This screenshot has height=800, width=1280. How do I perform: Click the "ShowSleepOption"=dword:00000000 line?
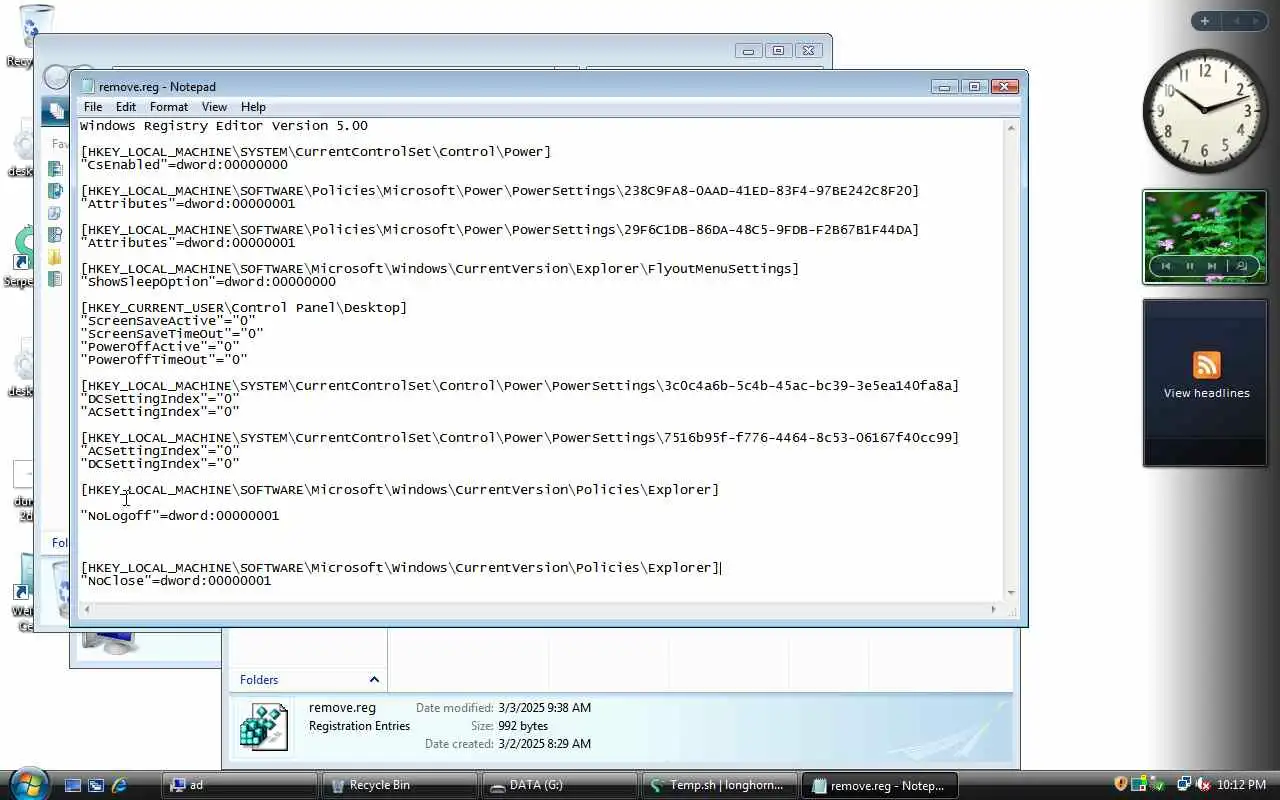tap(208, 282)
